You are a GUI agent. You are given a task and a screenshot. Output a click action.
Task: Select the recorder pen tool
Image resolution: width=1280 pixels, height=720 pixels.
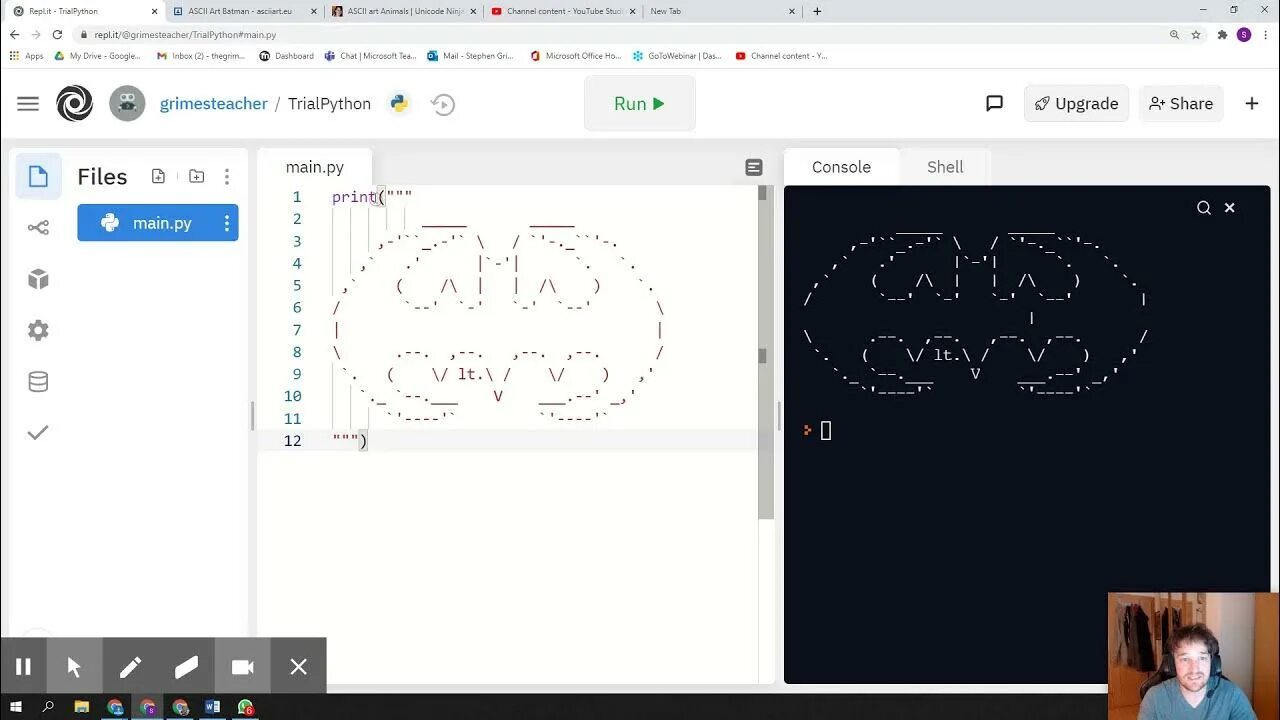(130, 667)
